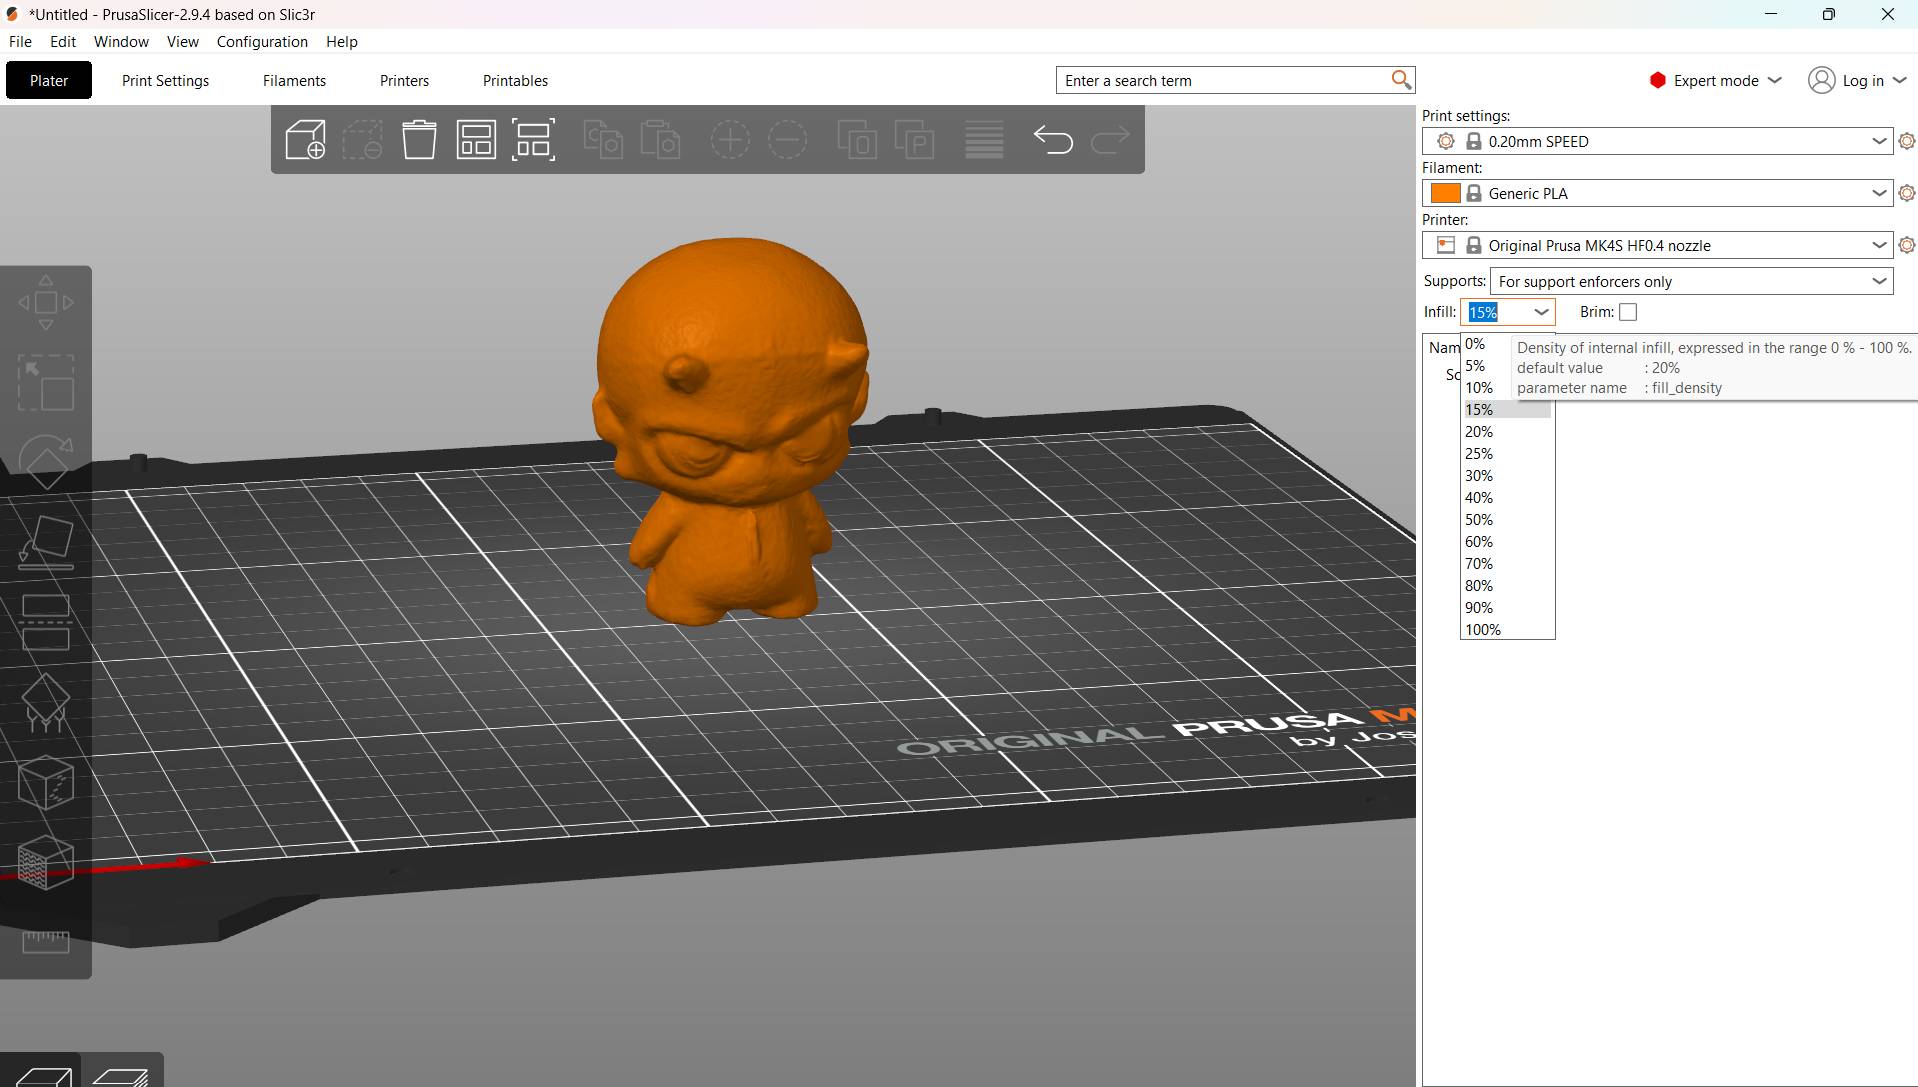Image resolution: width=1918 pixels, height=1087 pixels.
Task: Select the Scale tool in left toolbar
Action: [x=46, y=382]
